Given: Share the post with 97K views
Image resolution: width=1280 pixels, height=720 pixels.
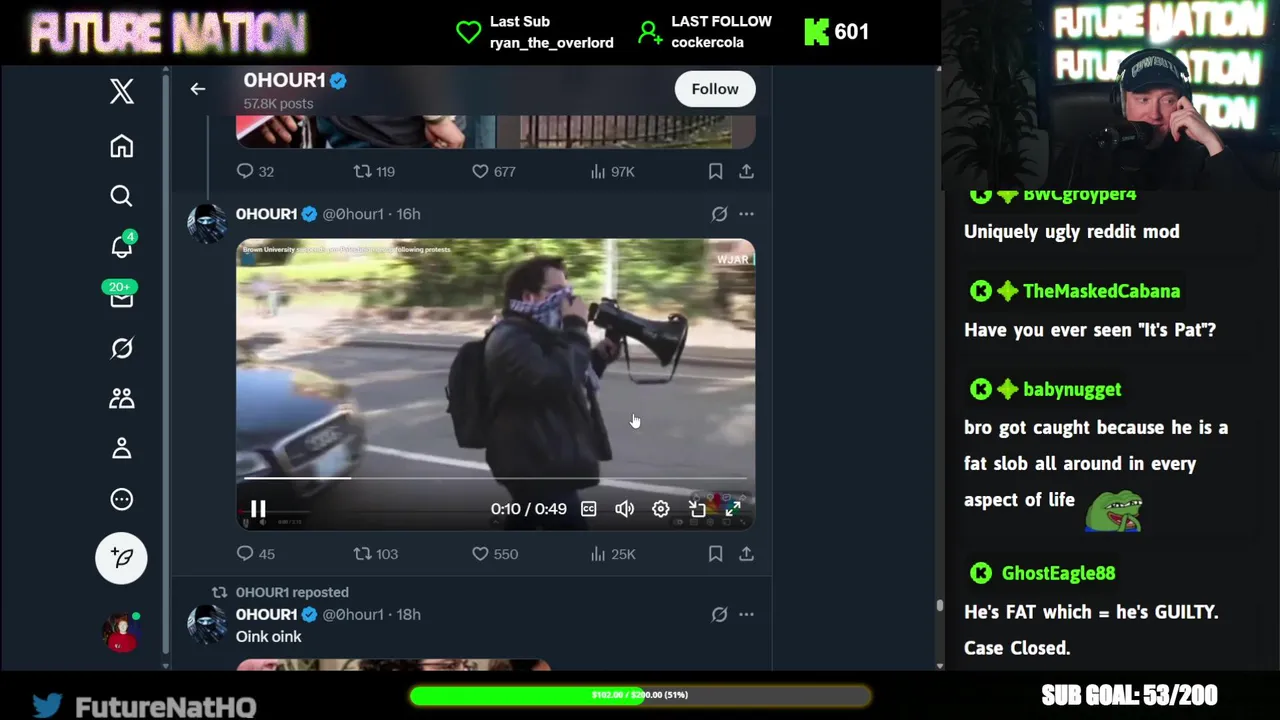Looking at the screenshot, I should pos(746,171).
